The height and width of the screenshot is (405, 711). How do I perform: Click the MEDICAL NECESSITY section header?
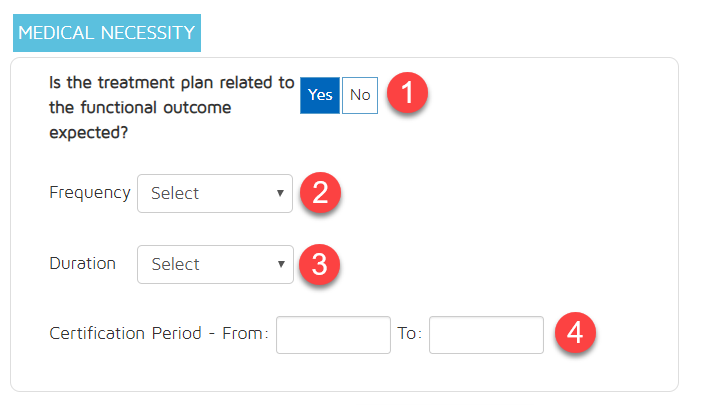[x=107, y=33]
